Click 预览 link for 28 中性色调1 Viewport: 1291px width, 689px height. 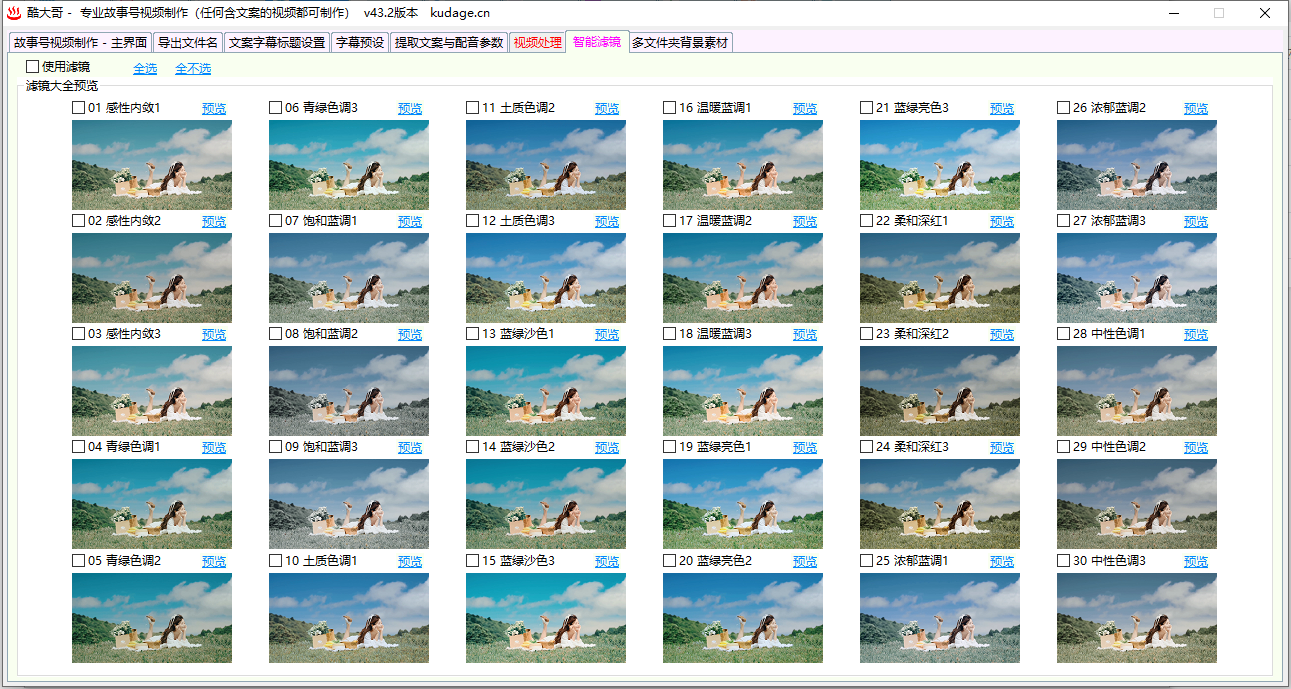coord(1196,335)
